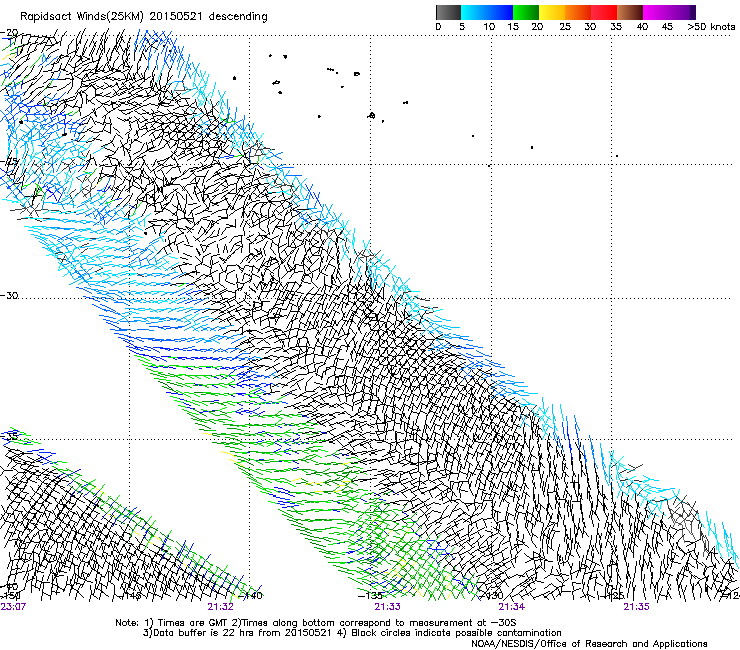Click the time label 21:32
The width and height of the screenshot is (740, 650).
pyautogui.click(x=220, y=606)
